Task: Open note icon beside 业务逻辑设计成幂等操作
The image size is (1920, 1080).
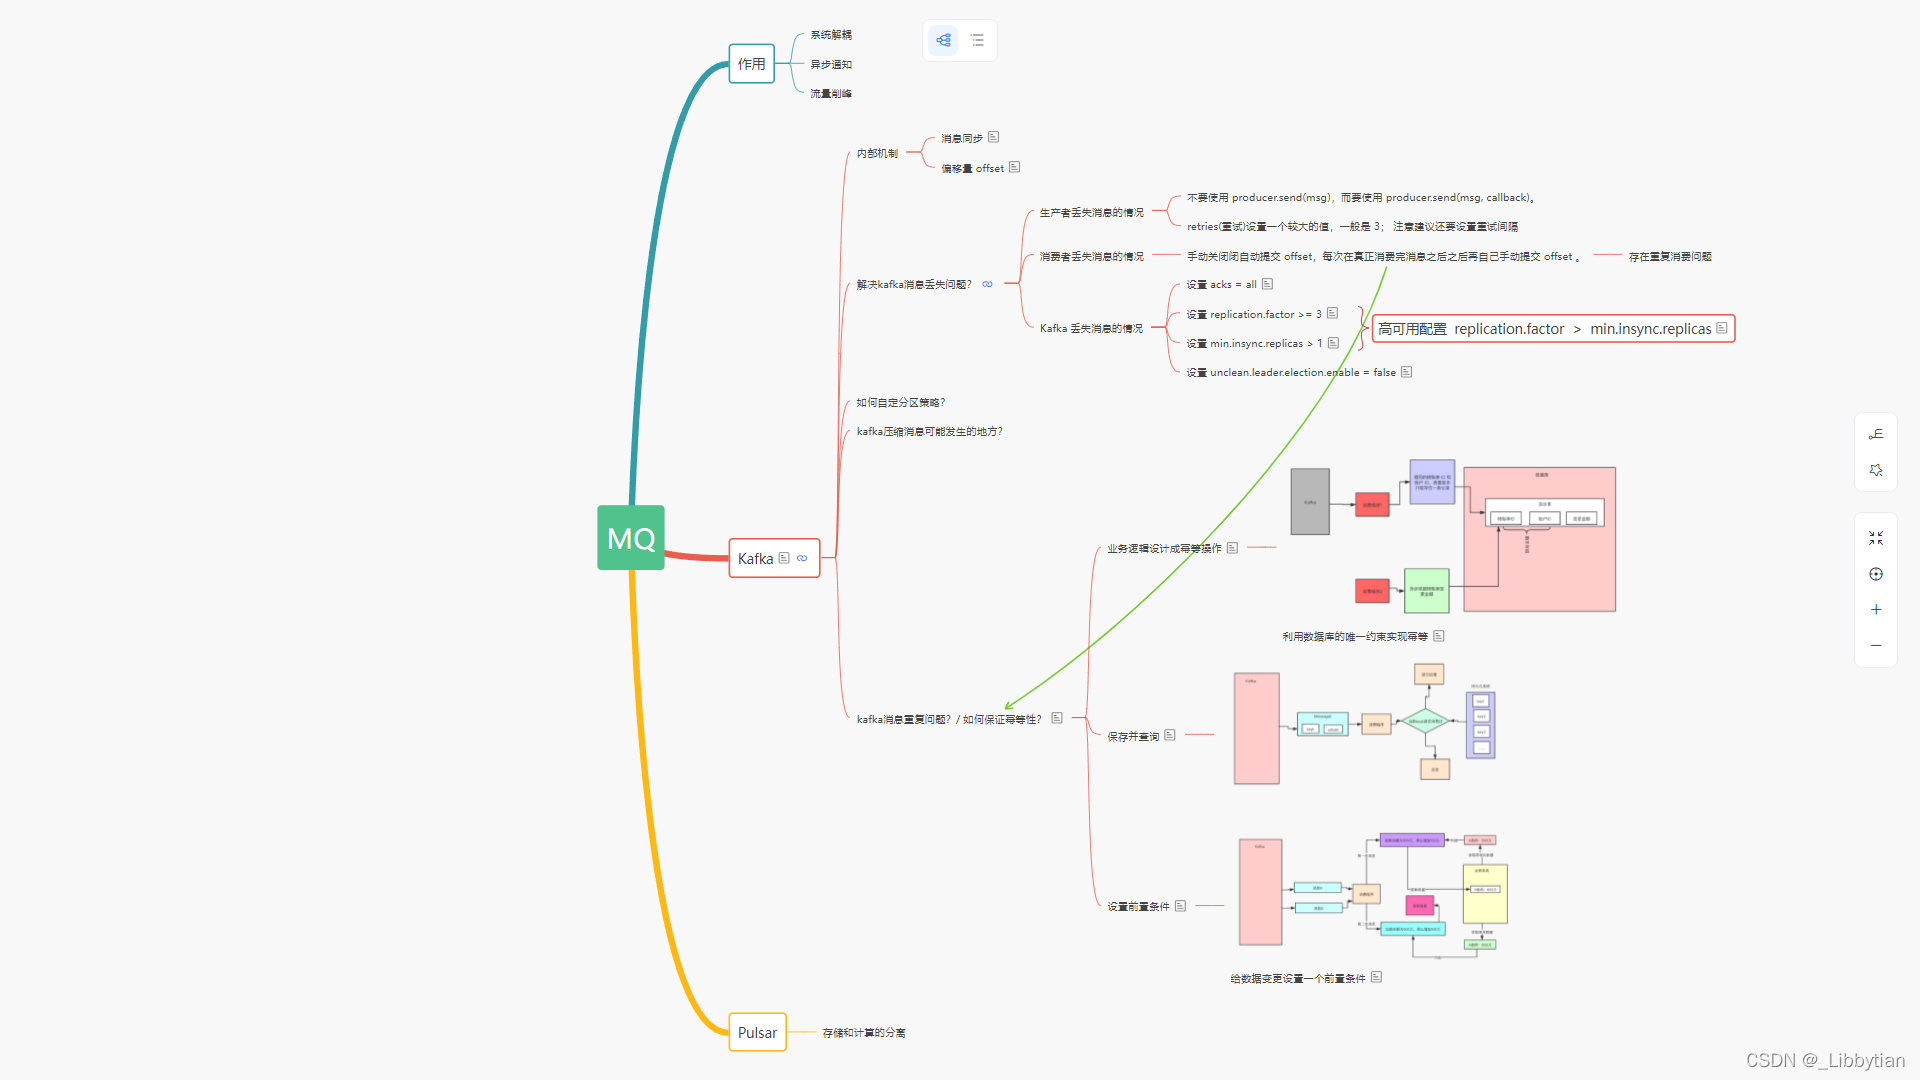Action: 1232,548
